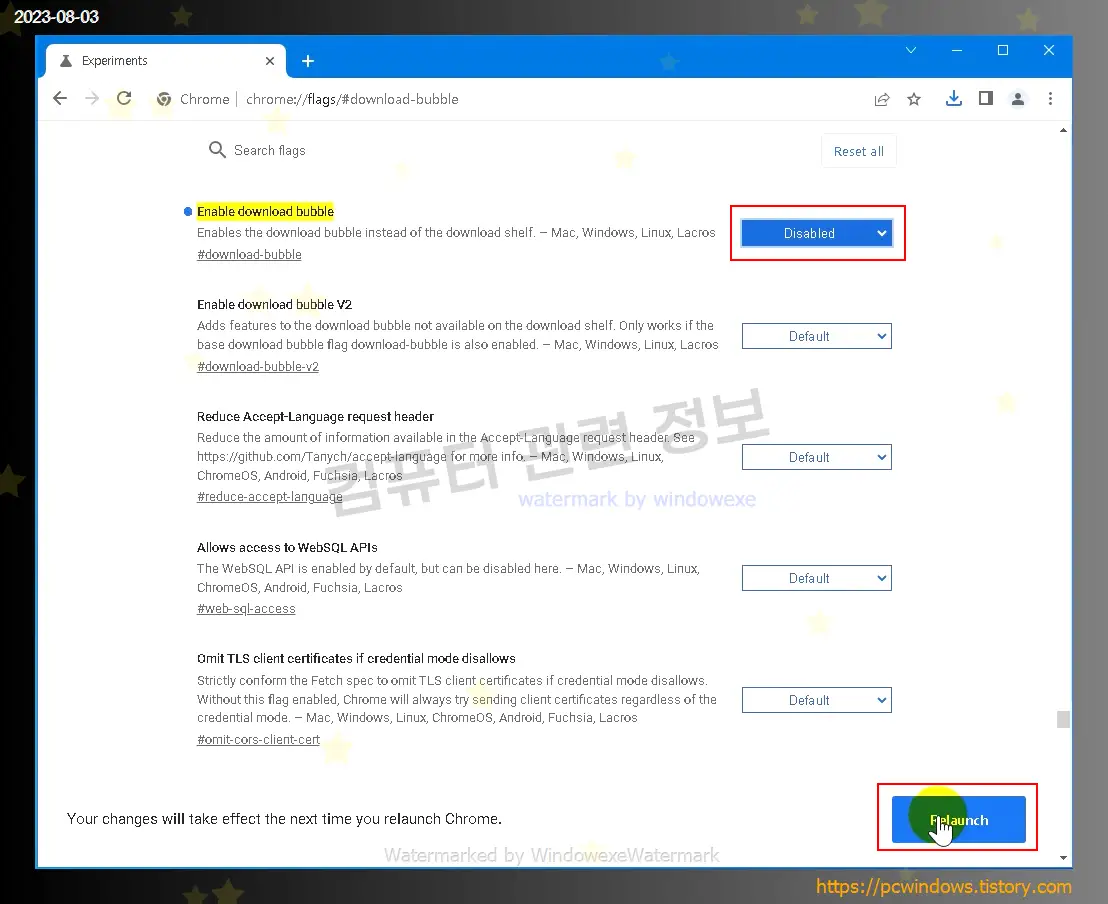Viewport: 1108px width, 904px height.
Task: Click the address bar URL
Action: [x=352, y=99]
